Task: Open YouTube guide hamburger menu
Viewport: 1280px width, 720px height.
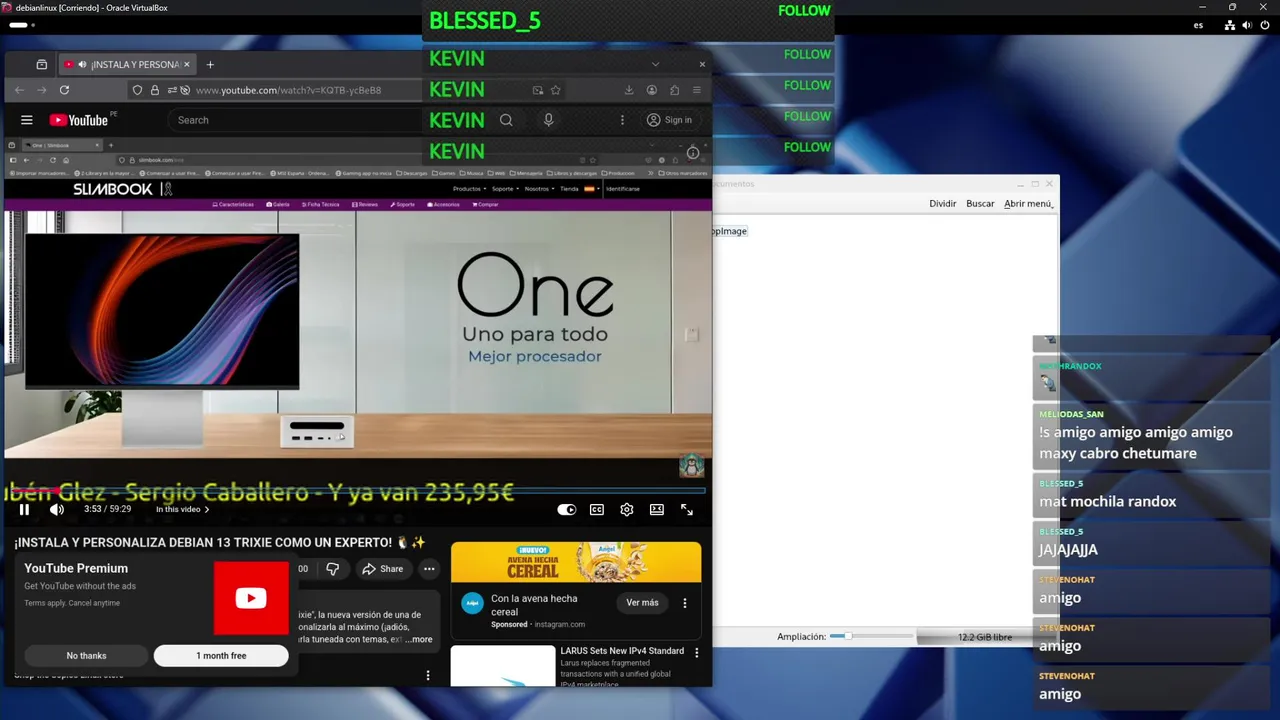Action: (27, 120)
